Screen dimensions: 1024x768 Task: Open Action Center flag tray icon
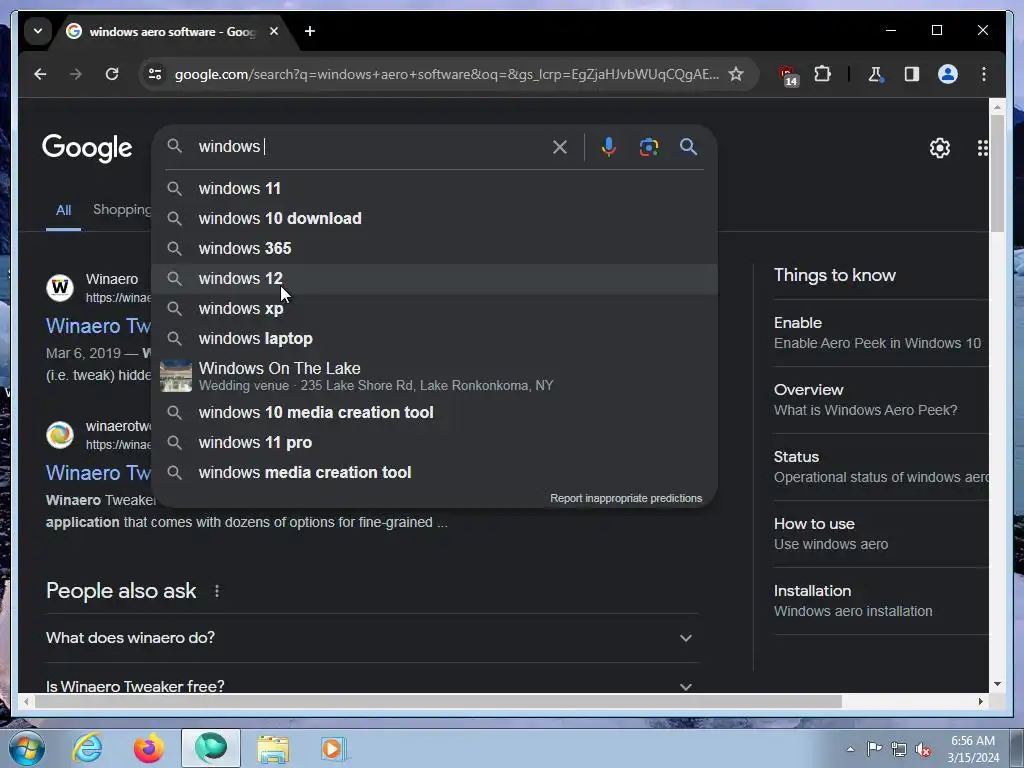pos(874,748)
